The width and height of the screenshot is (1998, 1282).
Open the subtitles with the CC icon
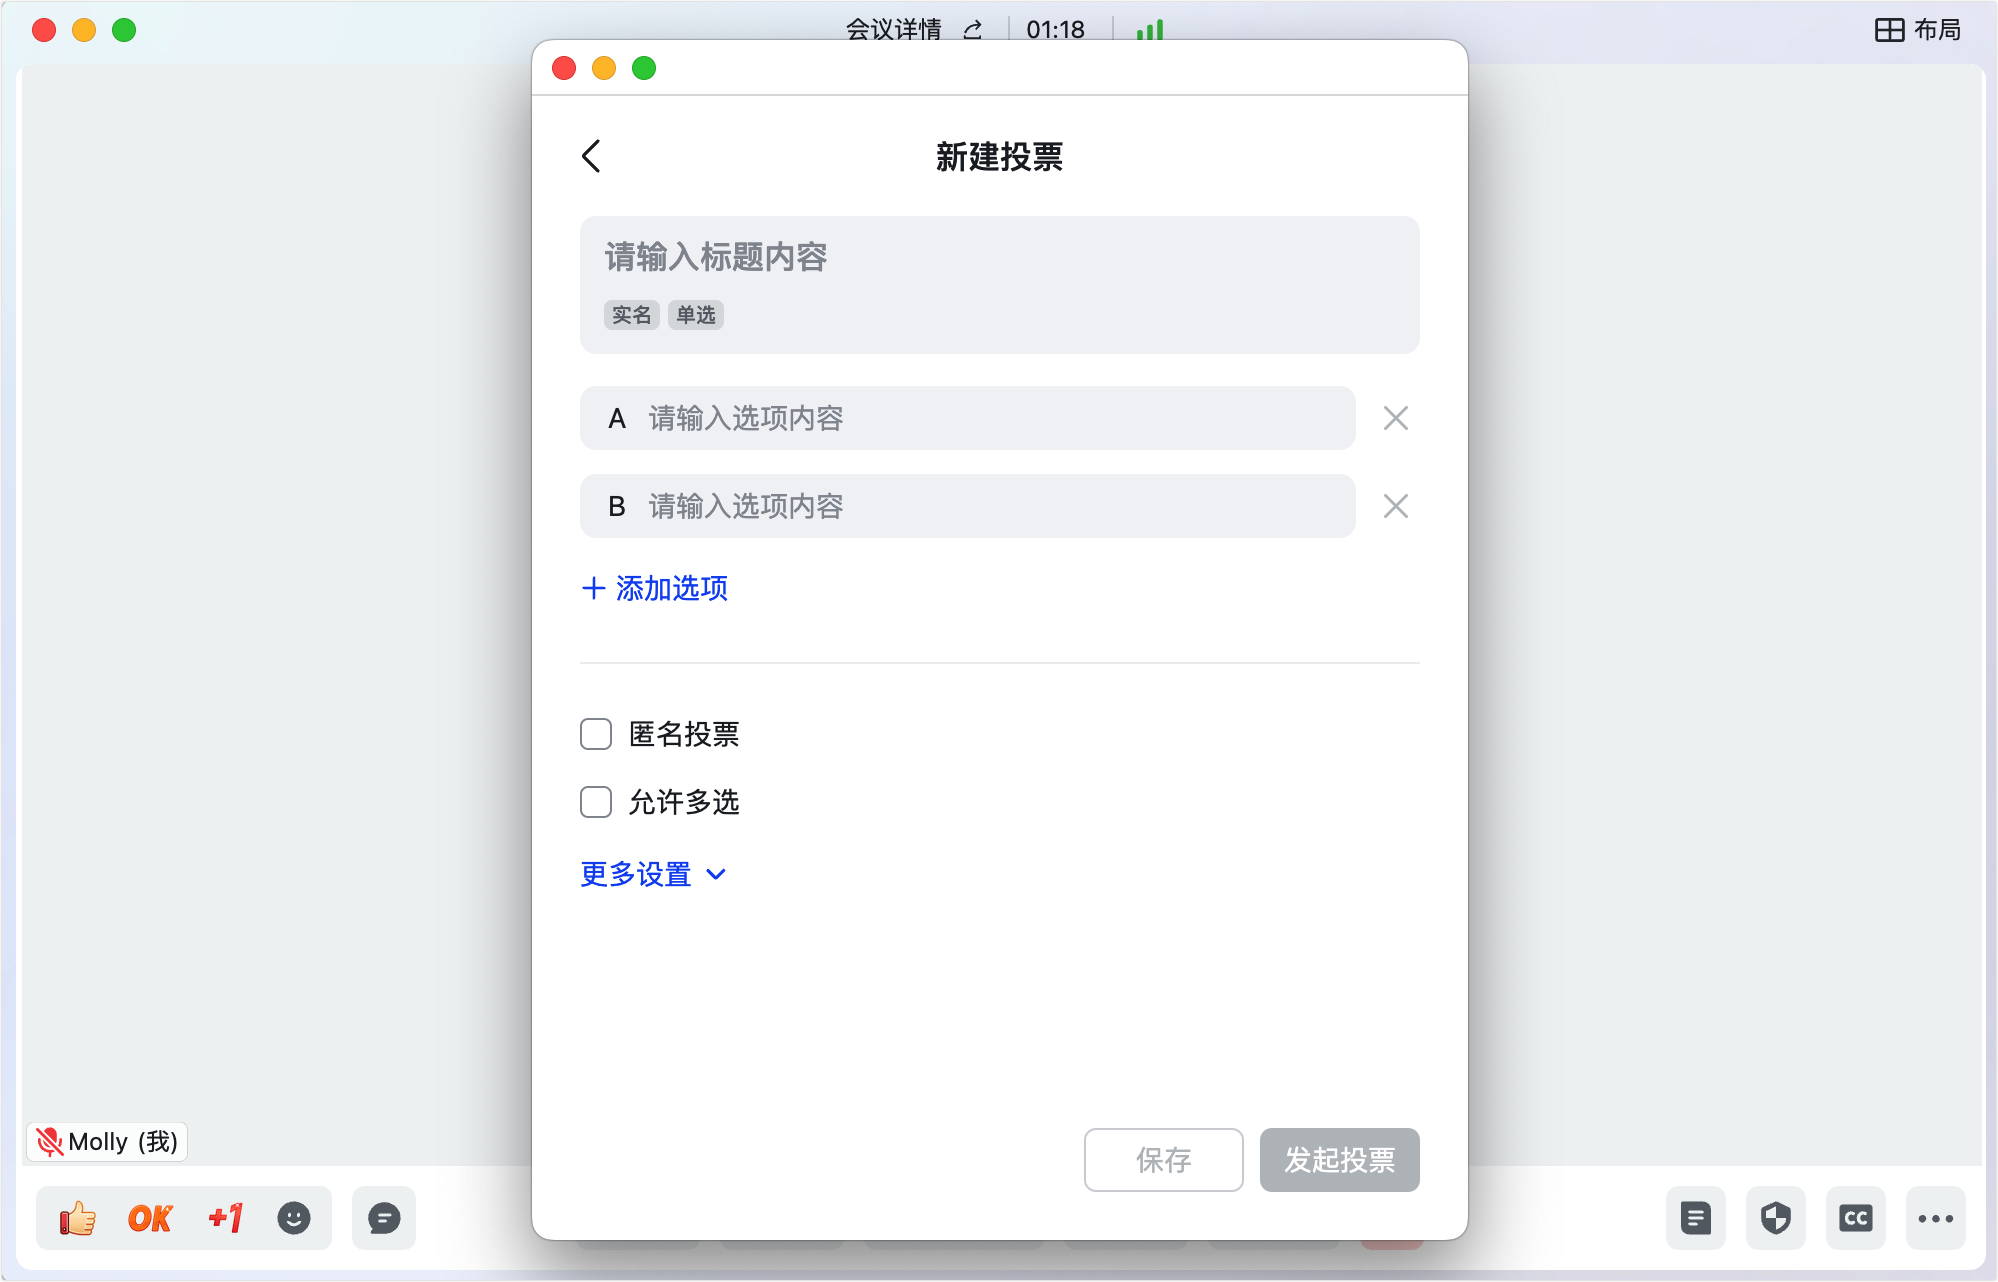click(x=1856, y=1218)
